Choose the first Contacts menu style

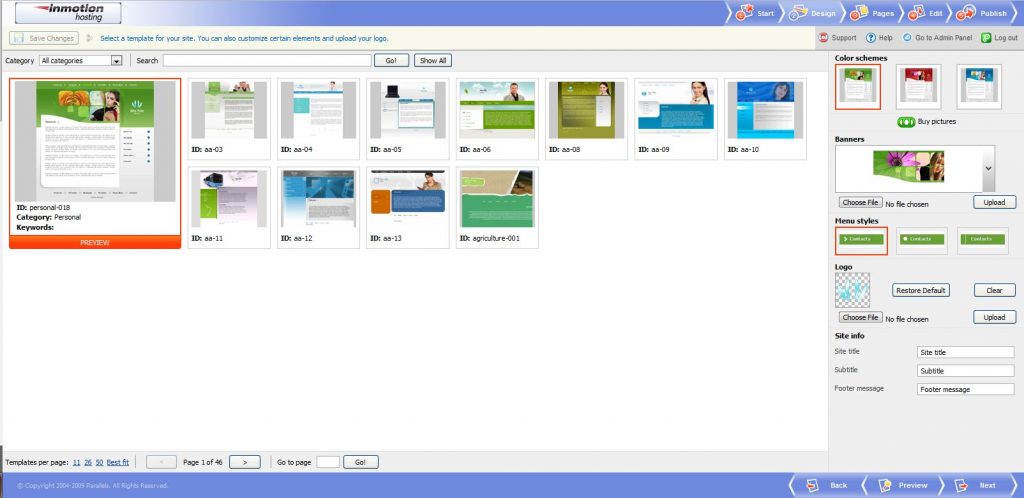coord(861,240)
